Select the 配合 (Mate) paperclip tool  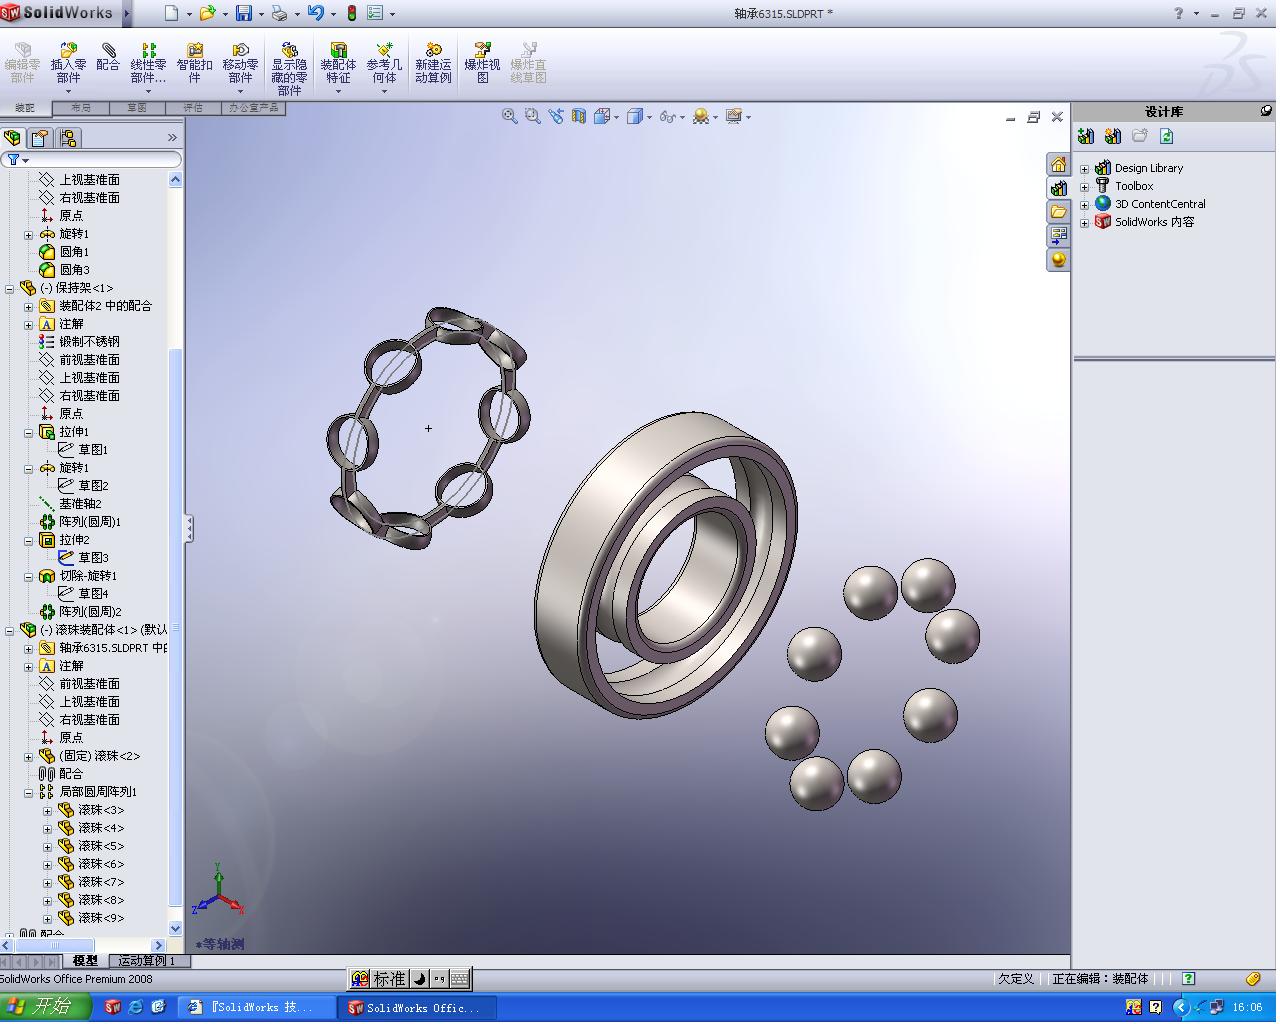[108, 58]
